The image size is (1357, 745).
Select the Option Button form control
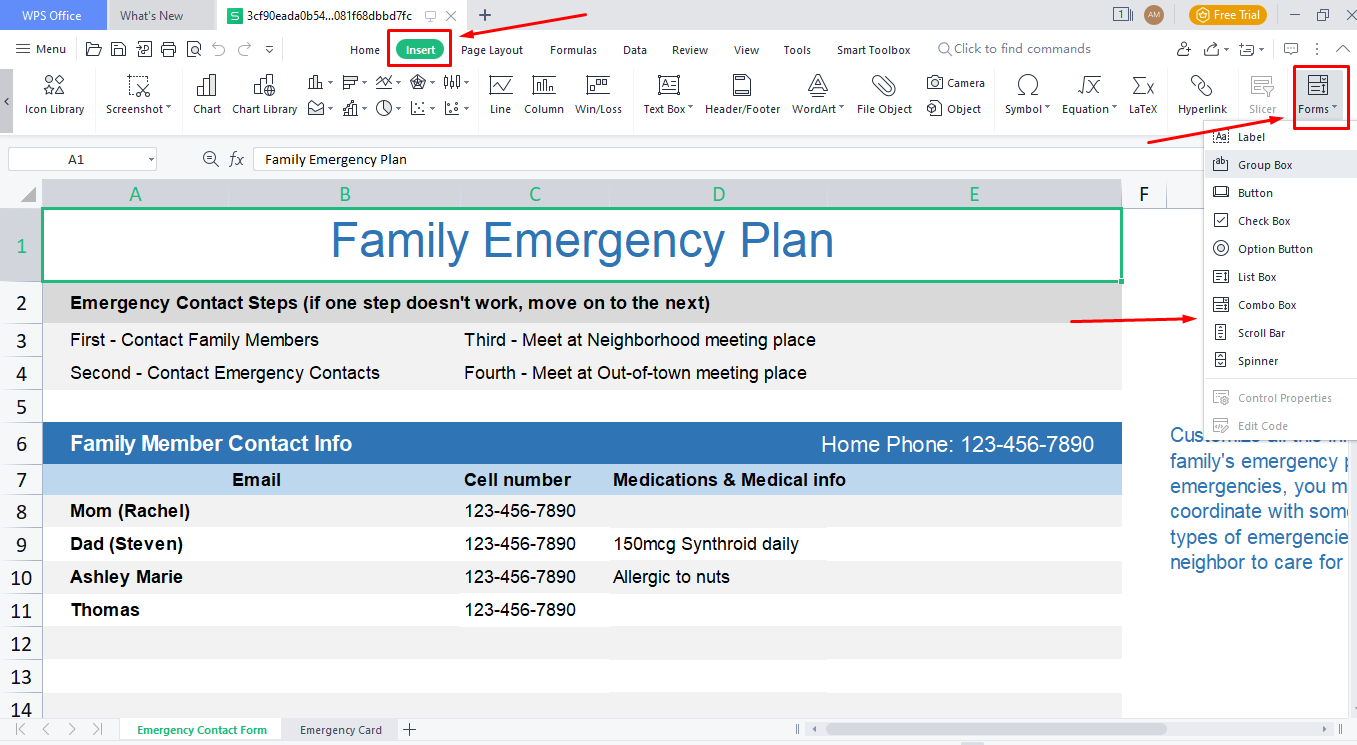[1265, 248]
